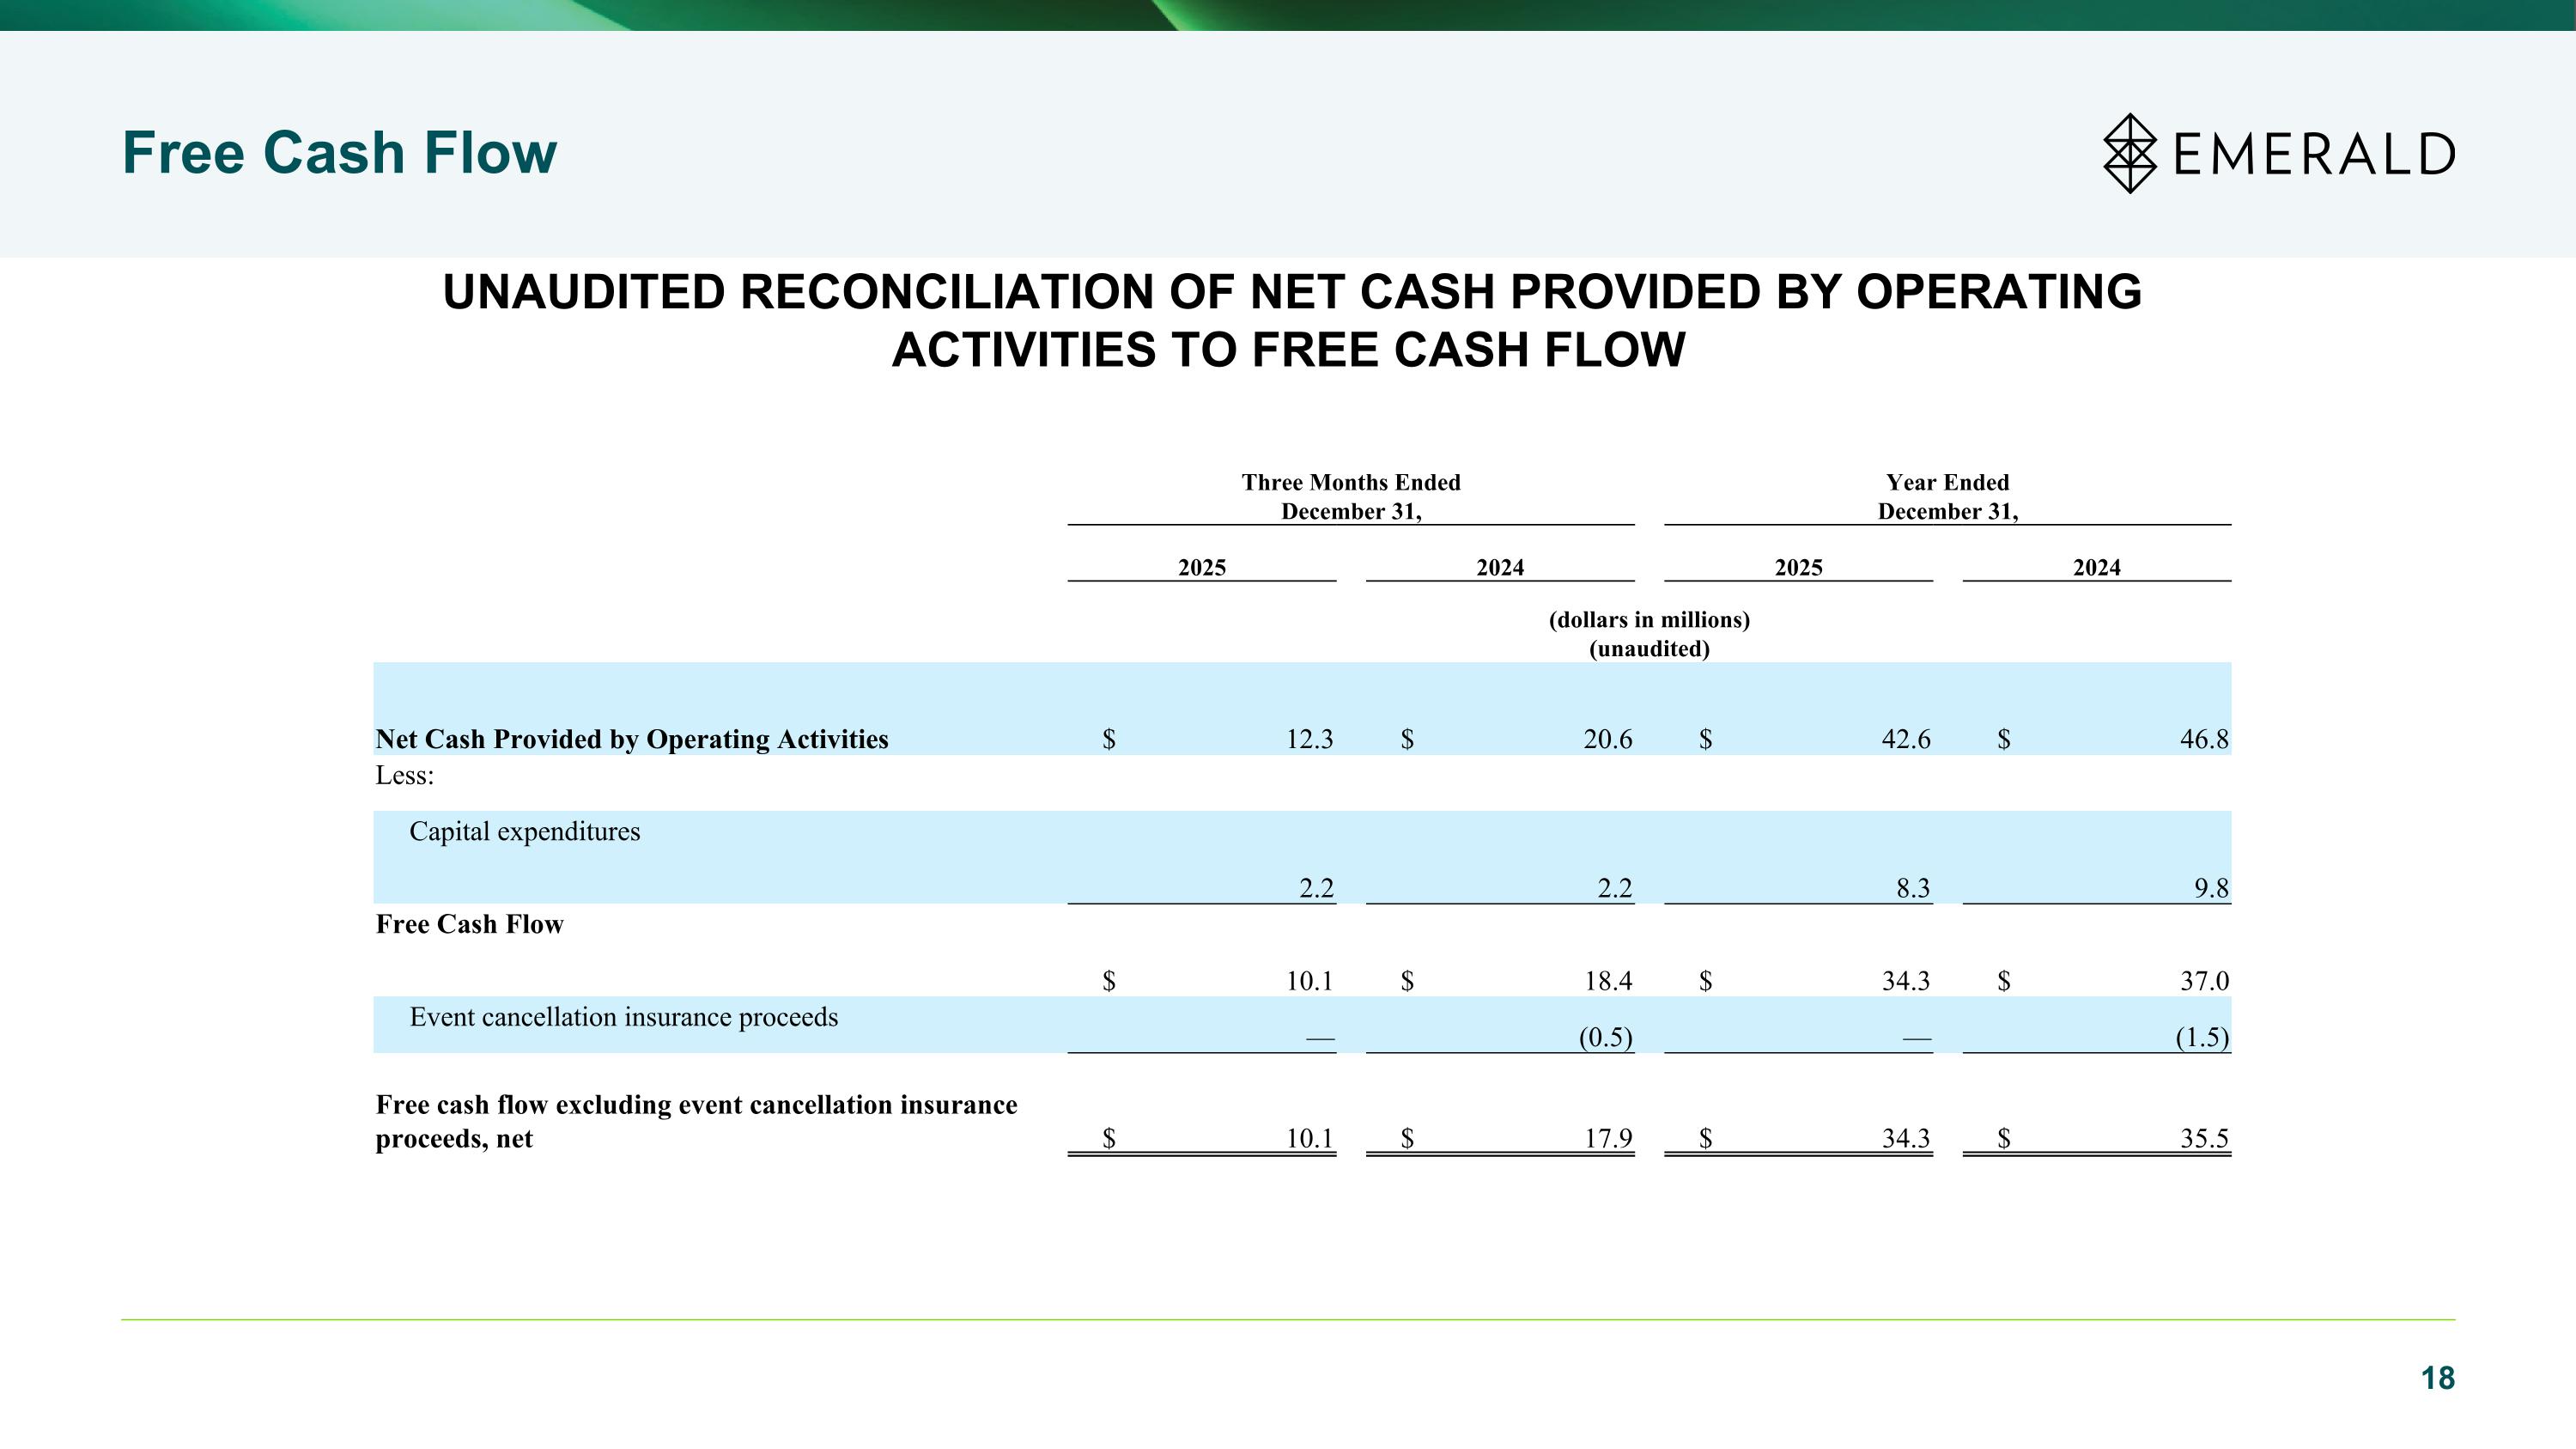Image resolution: width=2576 pixels, height=1449 pixels.
Task: Click the 35.5 total value
Action: tap(2203, 1138)
